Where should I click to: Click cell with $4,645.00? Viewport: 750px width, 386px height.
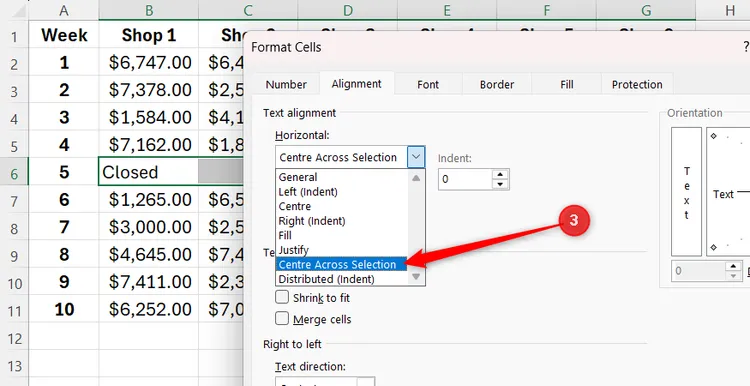[149, 254]
